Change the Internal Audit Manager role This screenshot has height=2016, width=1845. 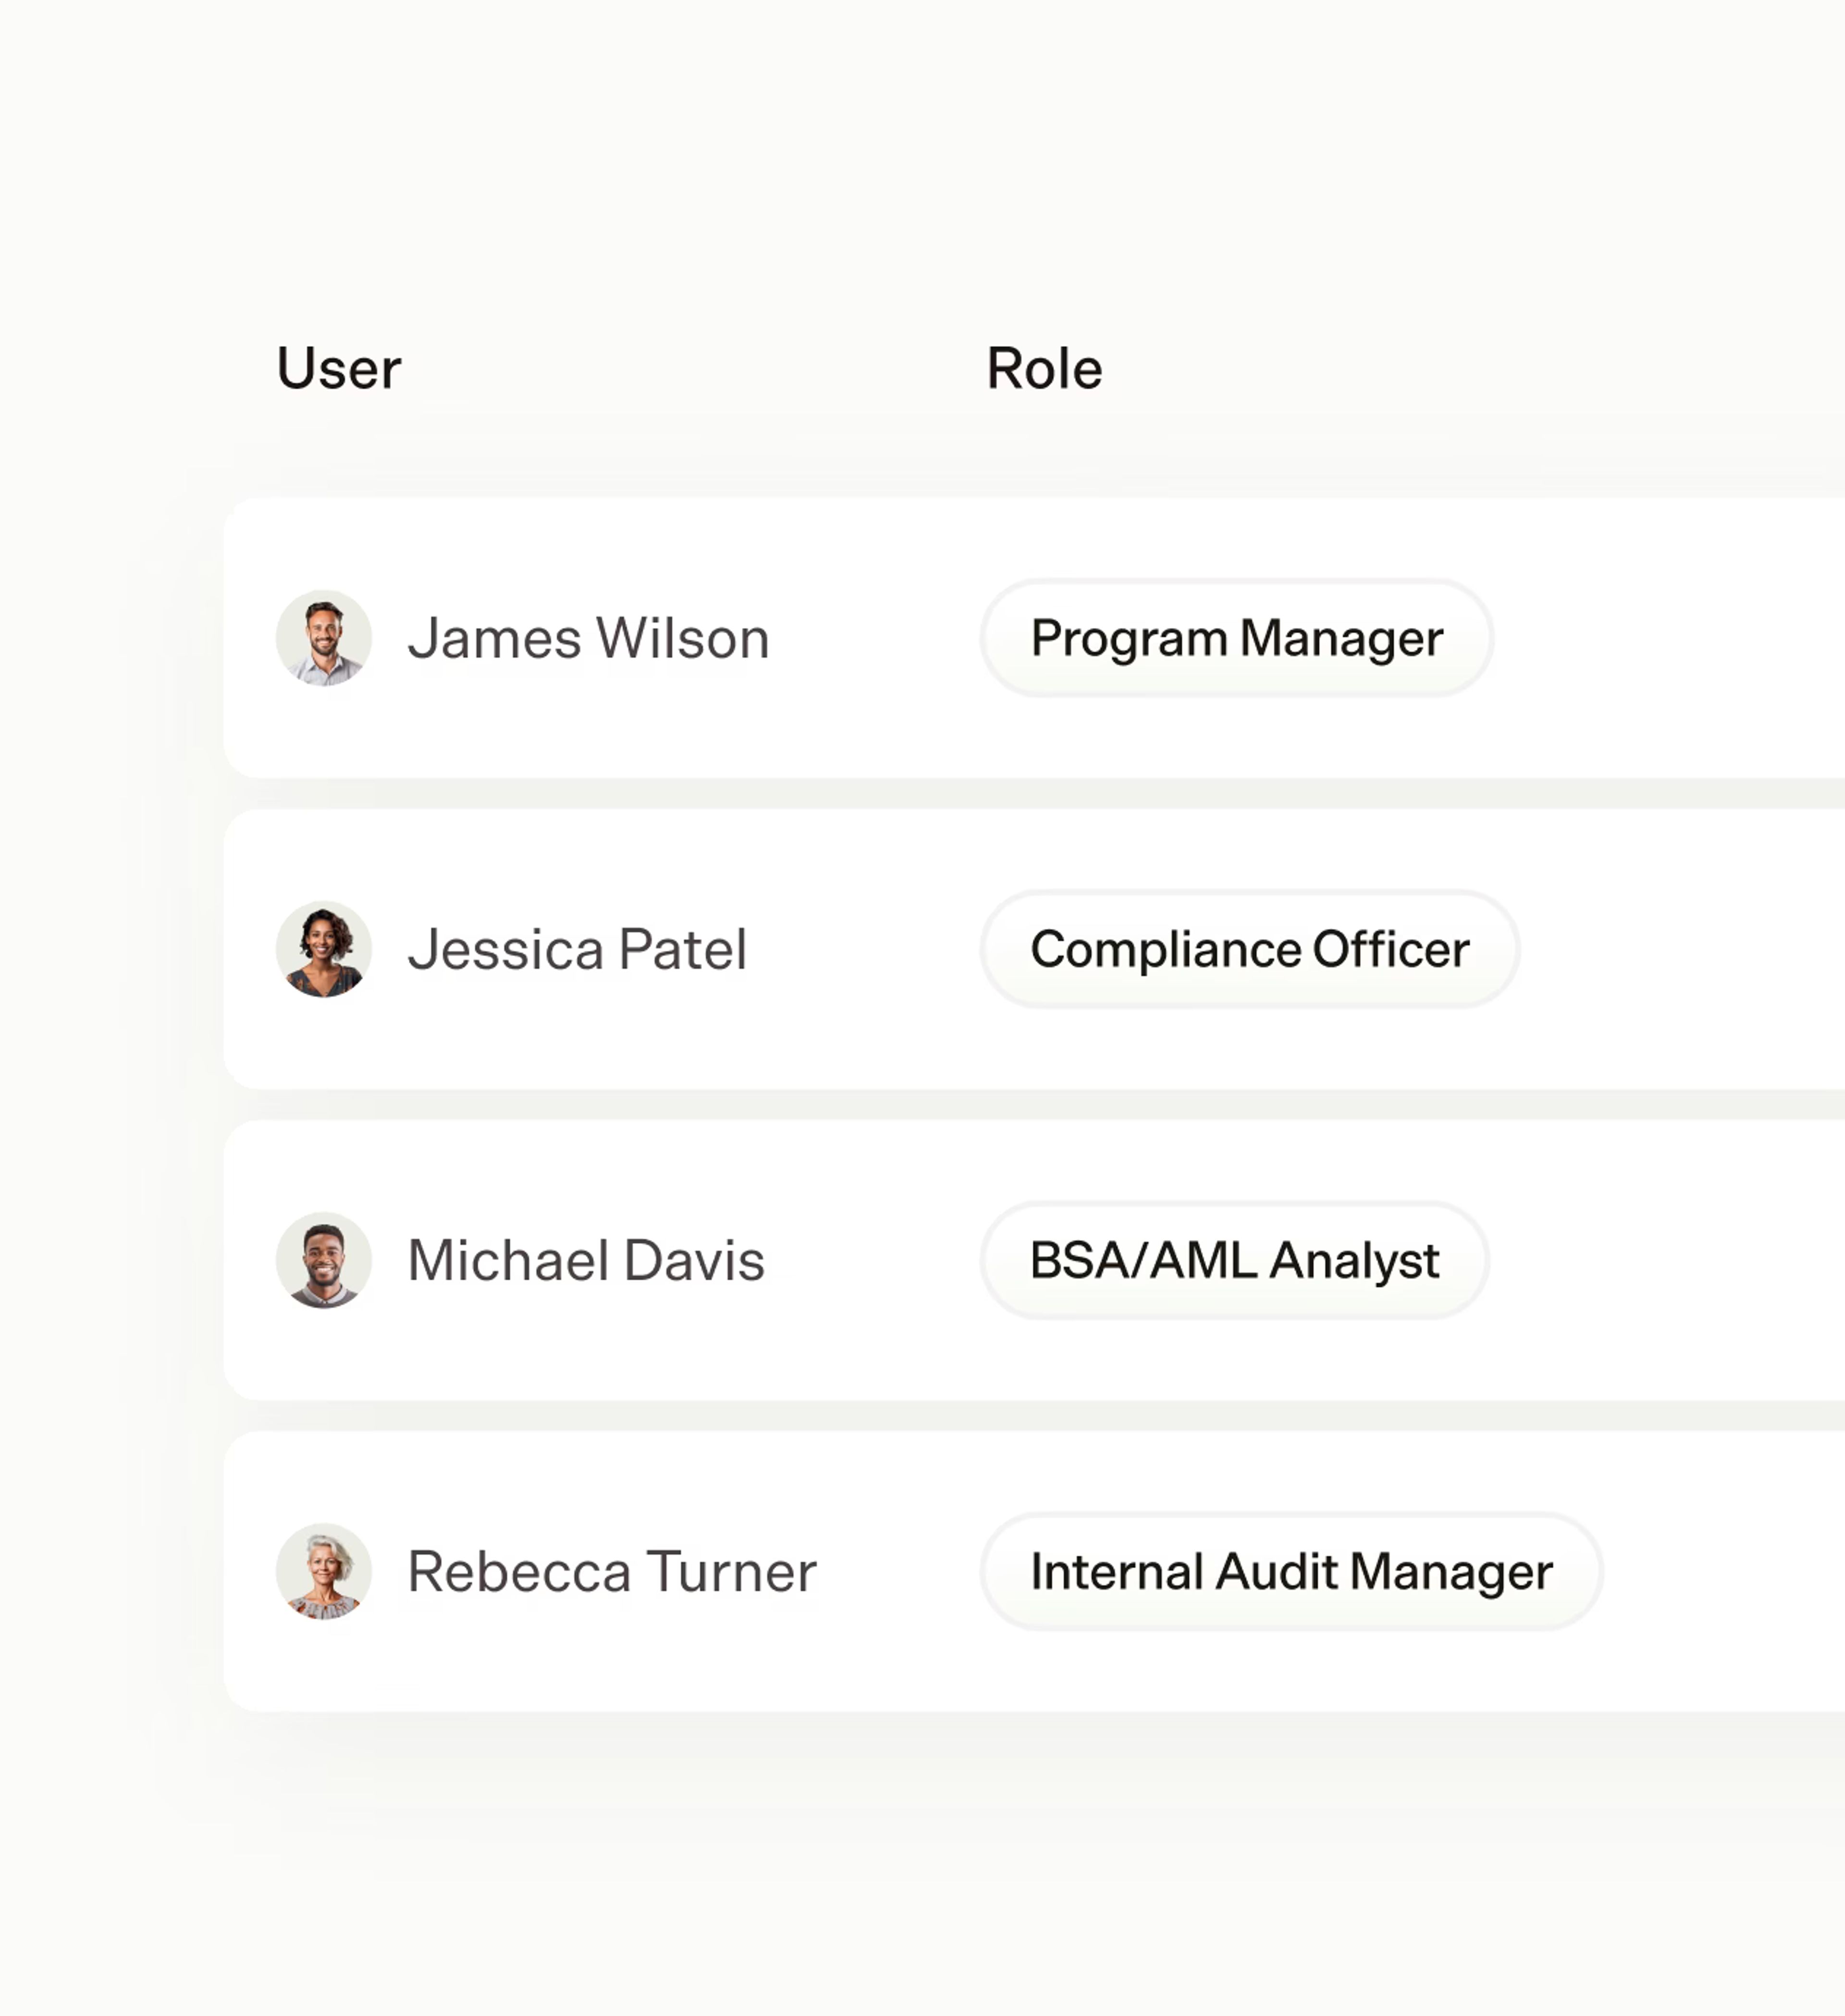(x=1291, y=1571)
